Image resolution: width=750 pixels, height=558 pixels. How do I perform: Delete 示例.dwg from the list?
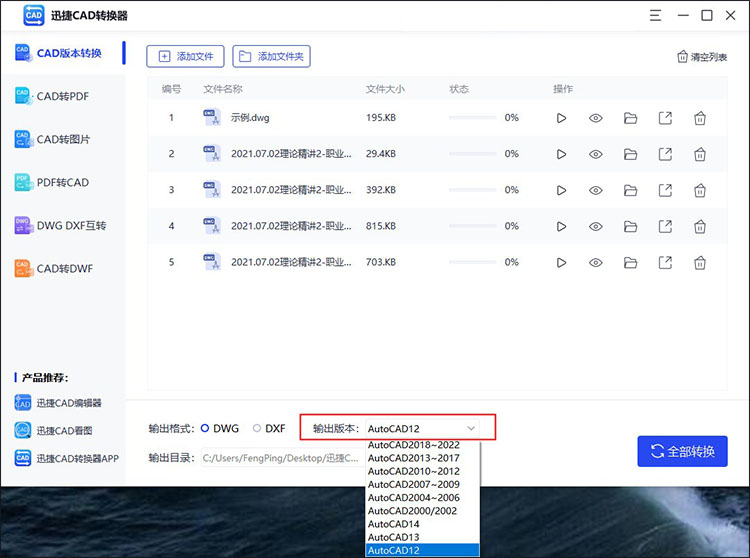(700, 118)
